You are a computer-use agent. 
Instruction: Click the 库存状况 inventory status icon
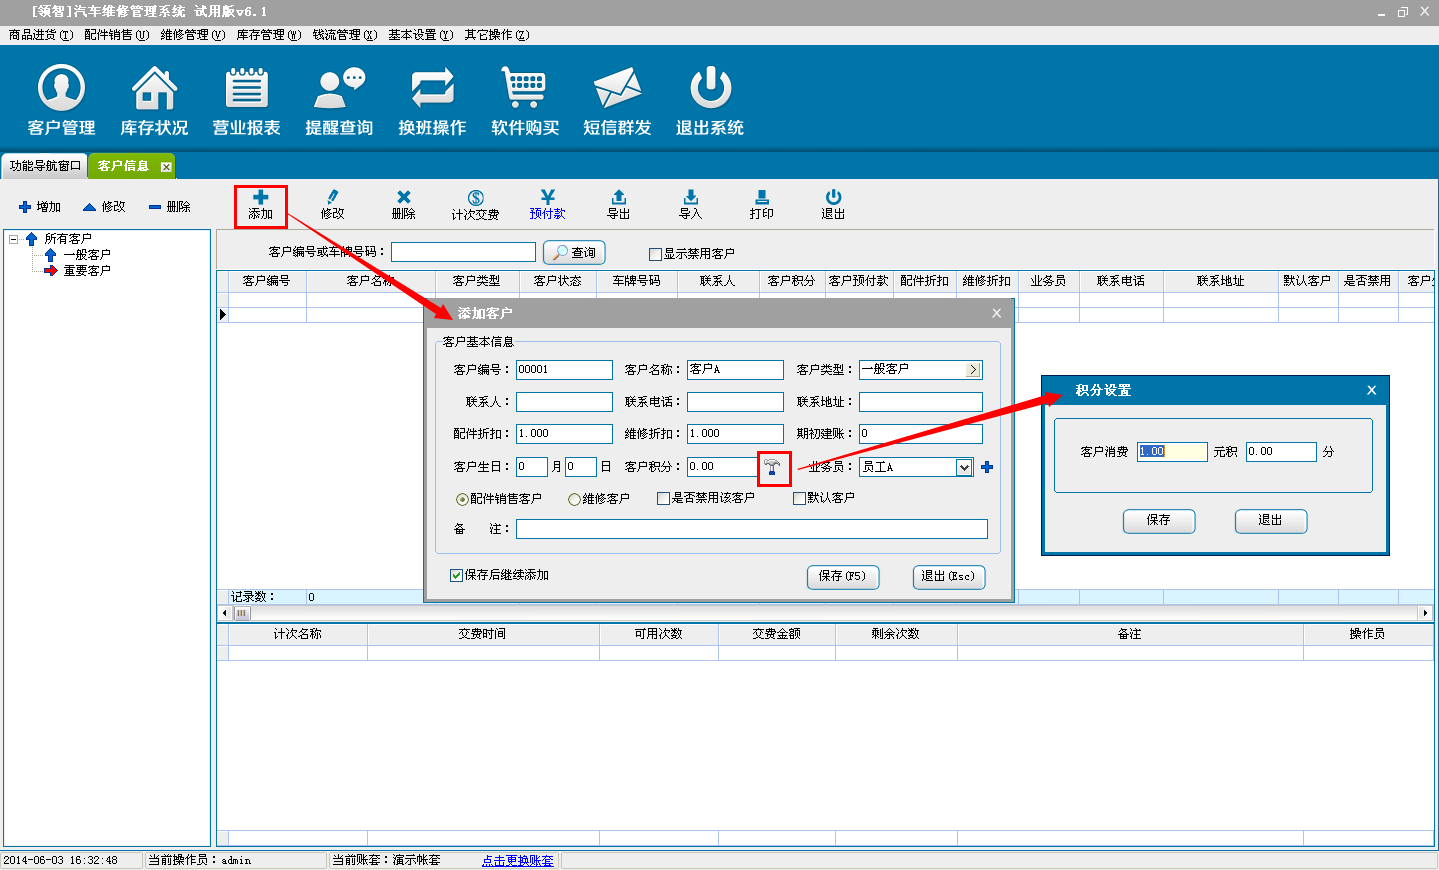pos(154,100)
